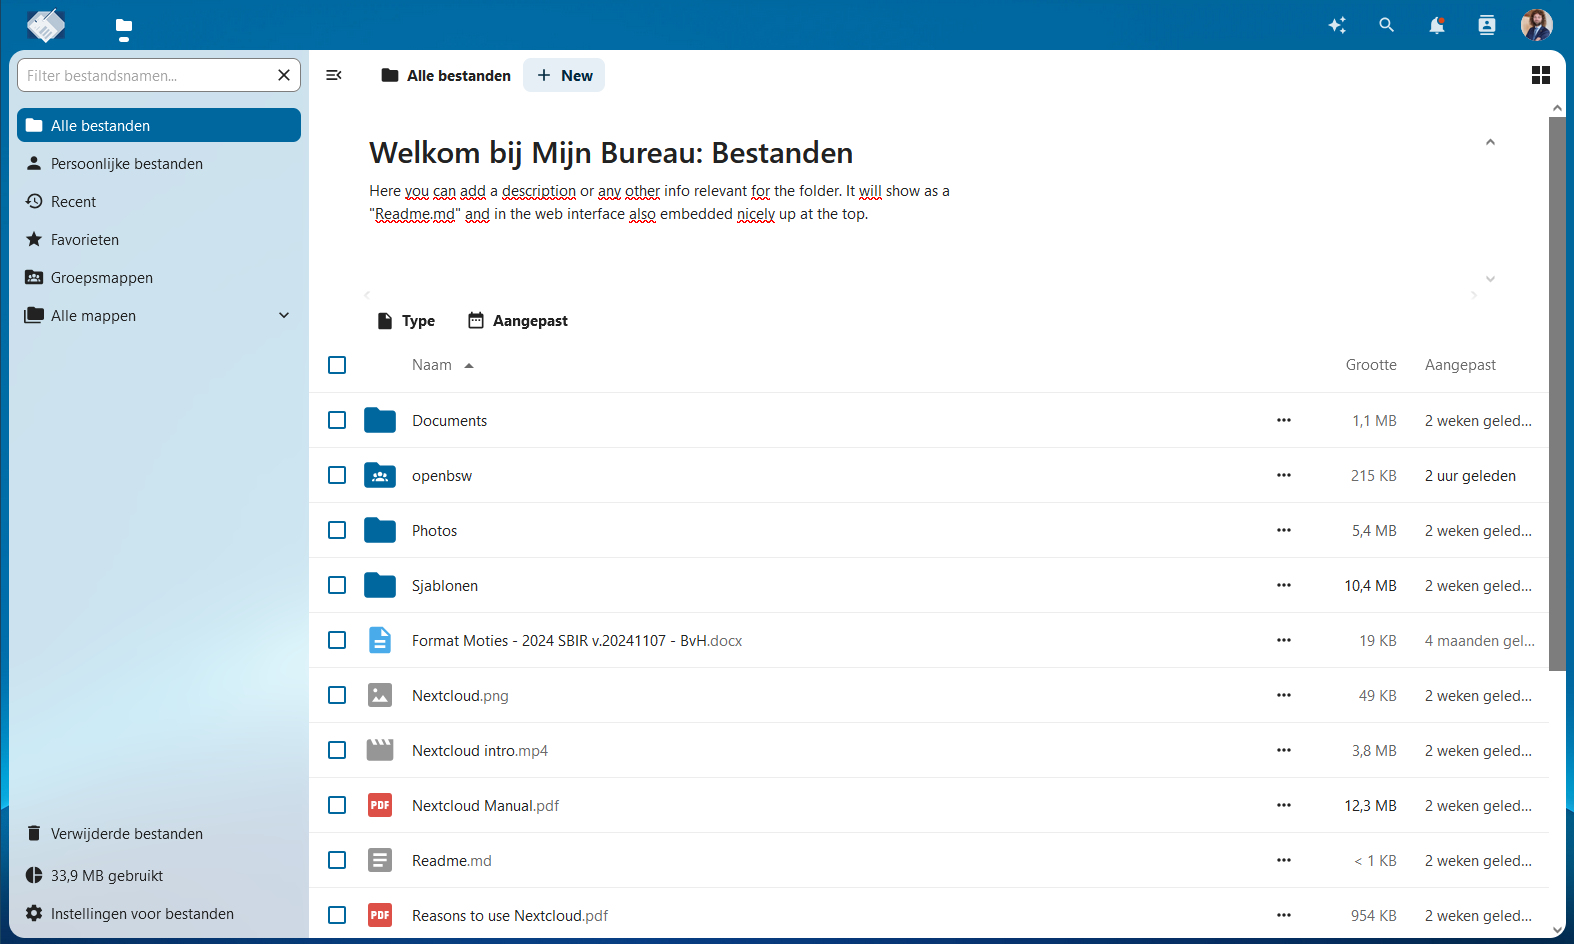Open the Nextcloud Assistant sparkle icon
The height and width of the screenshot is (944, 1574).
[x=1337, y=25]
